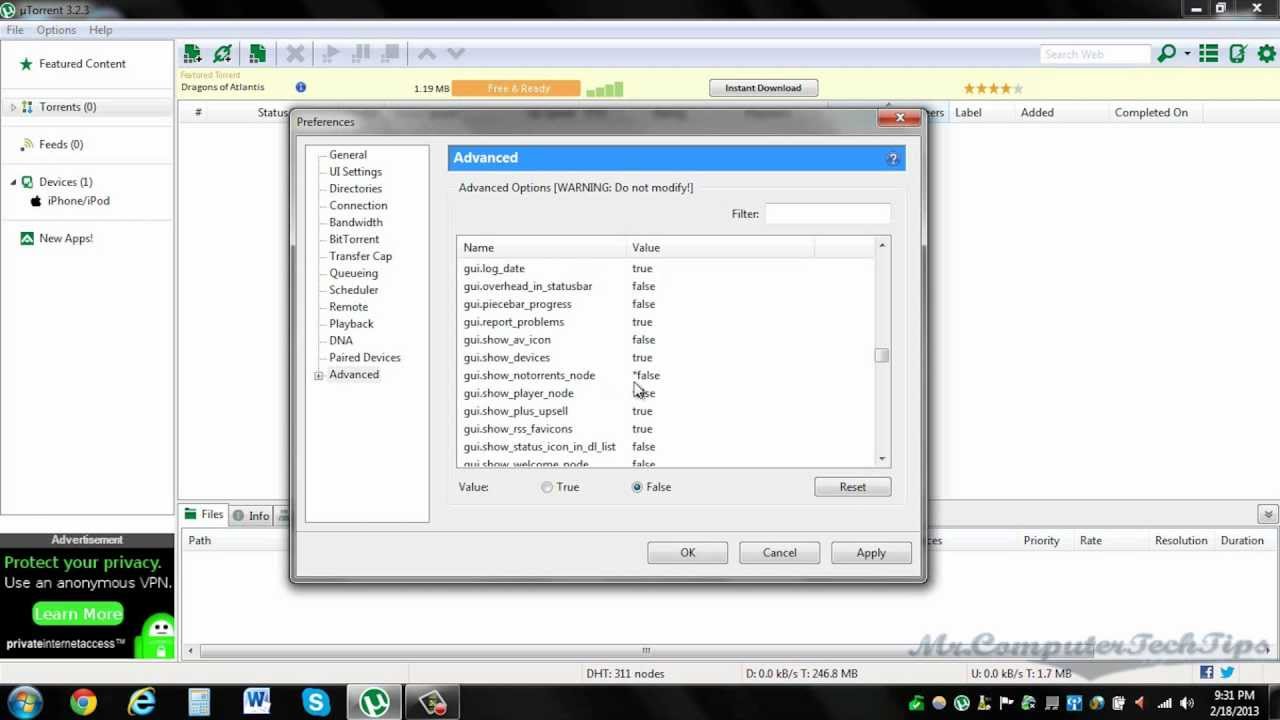
Task: Click iPhone/iPod device in sidebar
Action: click(x=78, y=201)
